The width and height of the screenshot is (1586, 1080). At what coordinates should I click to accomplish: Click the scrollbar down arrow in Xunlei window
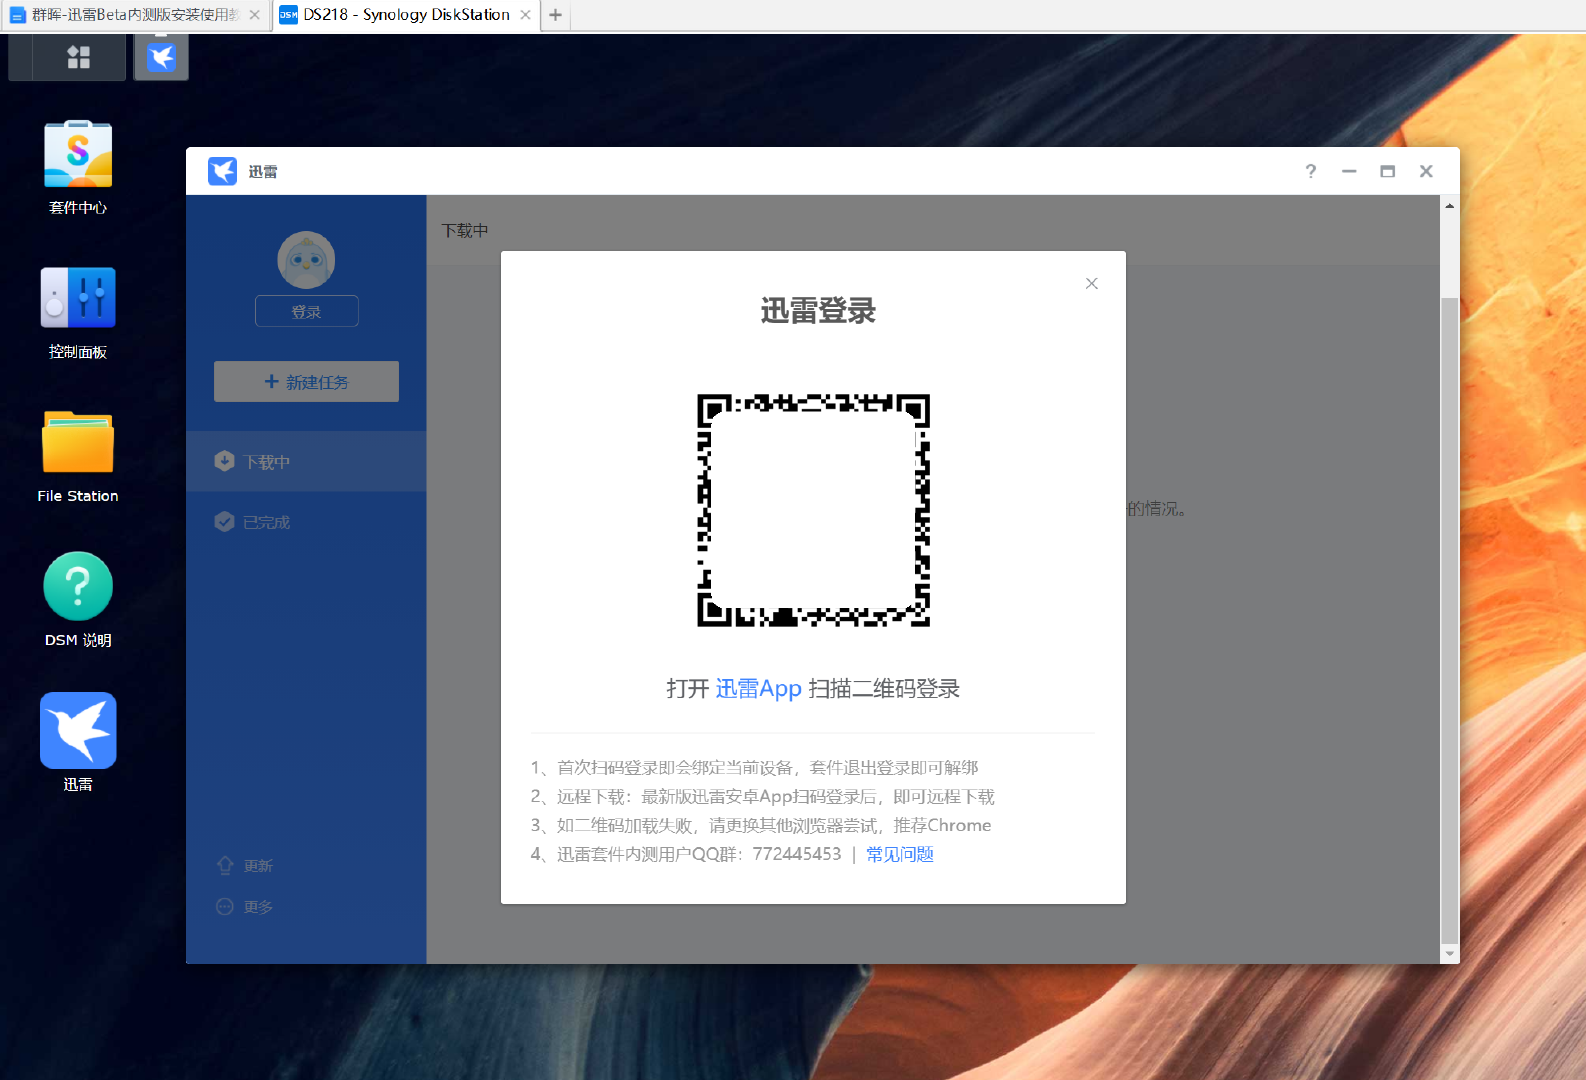(x=1449, y=954)
